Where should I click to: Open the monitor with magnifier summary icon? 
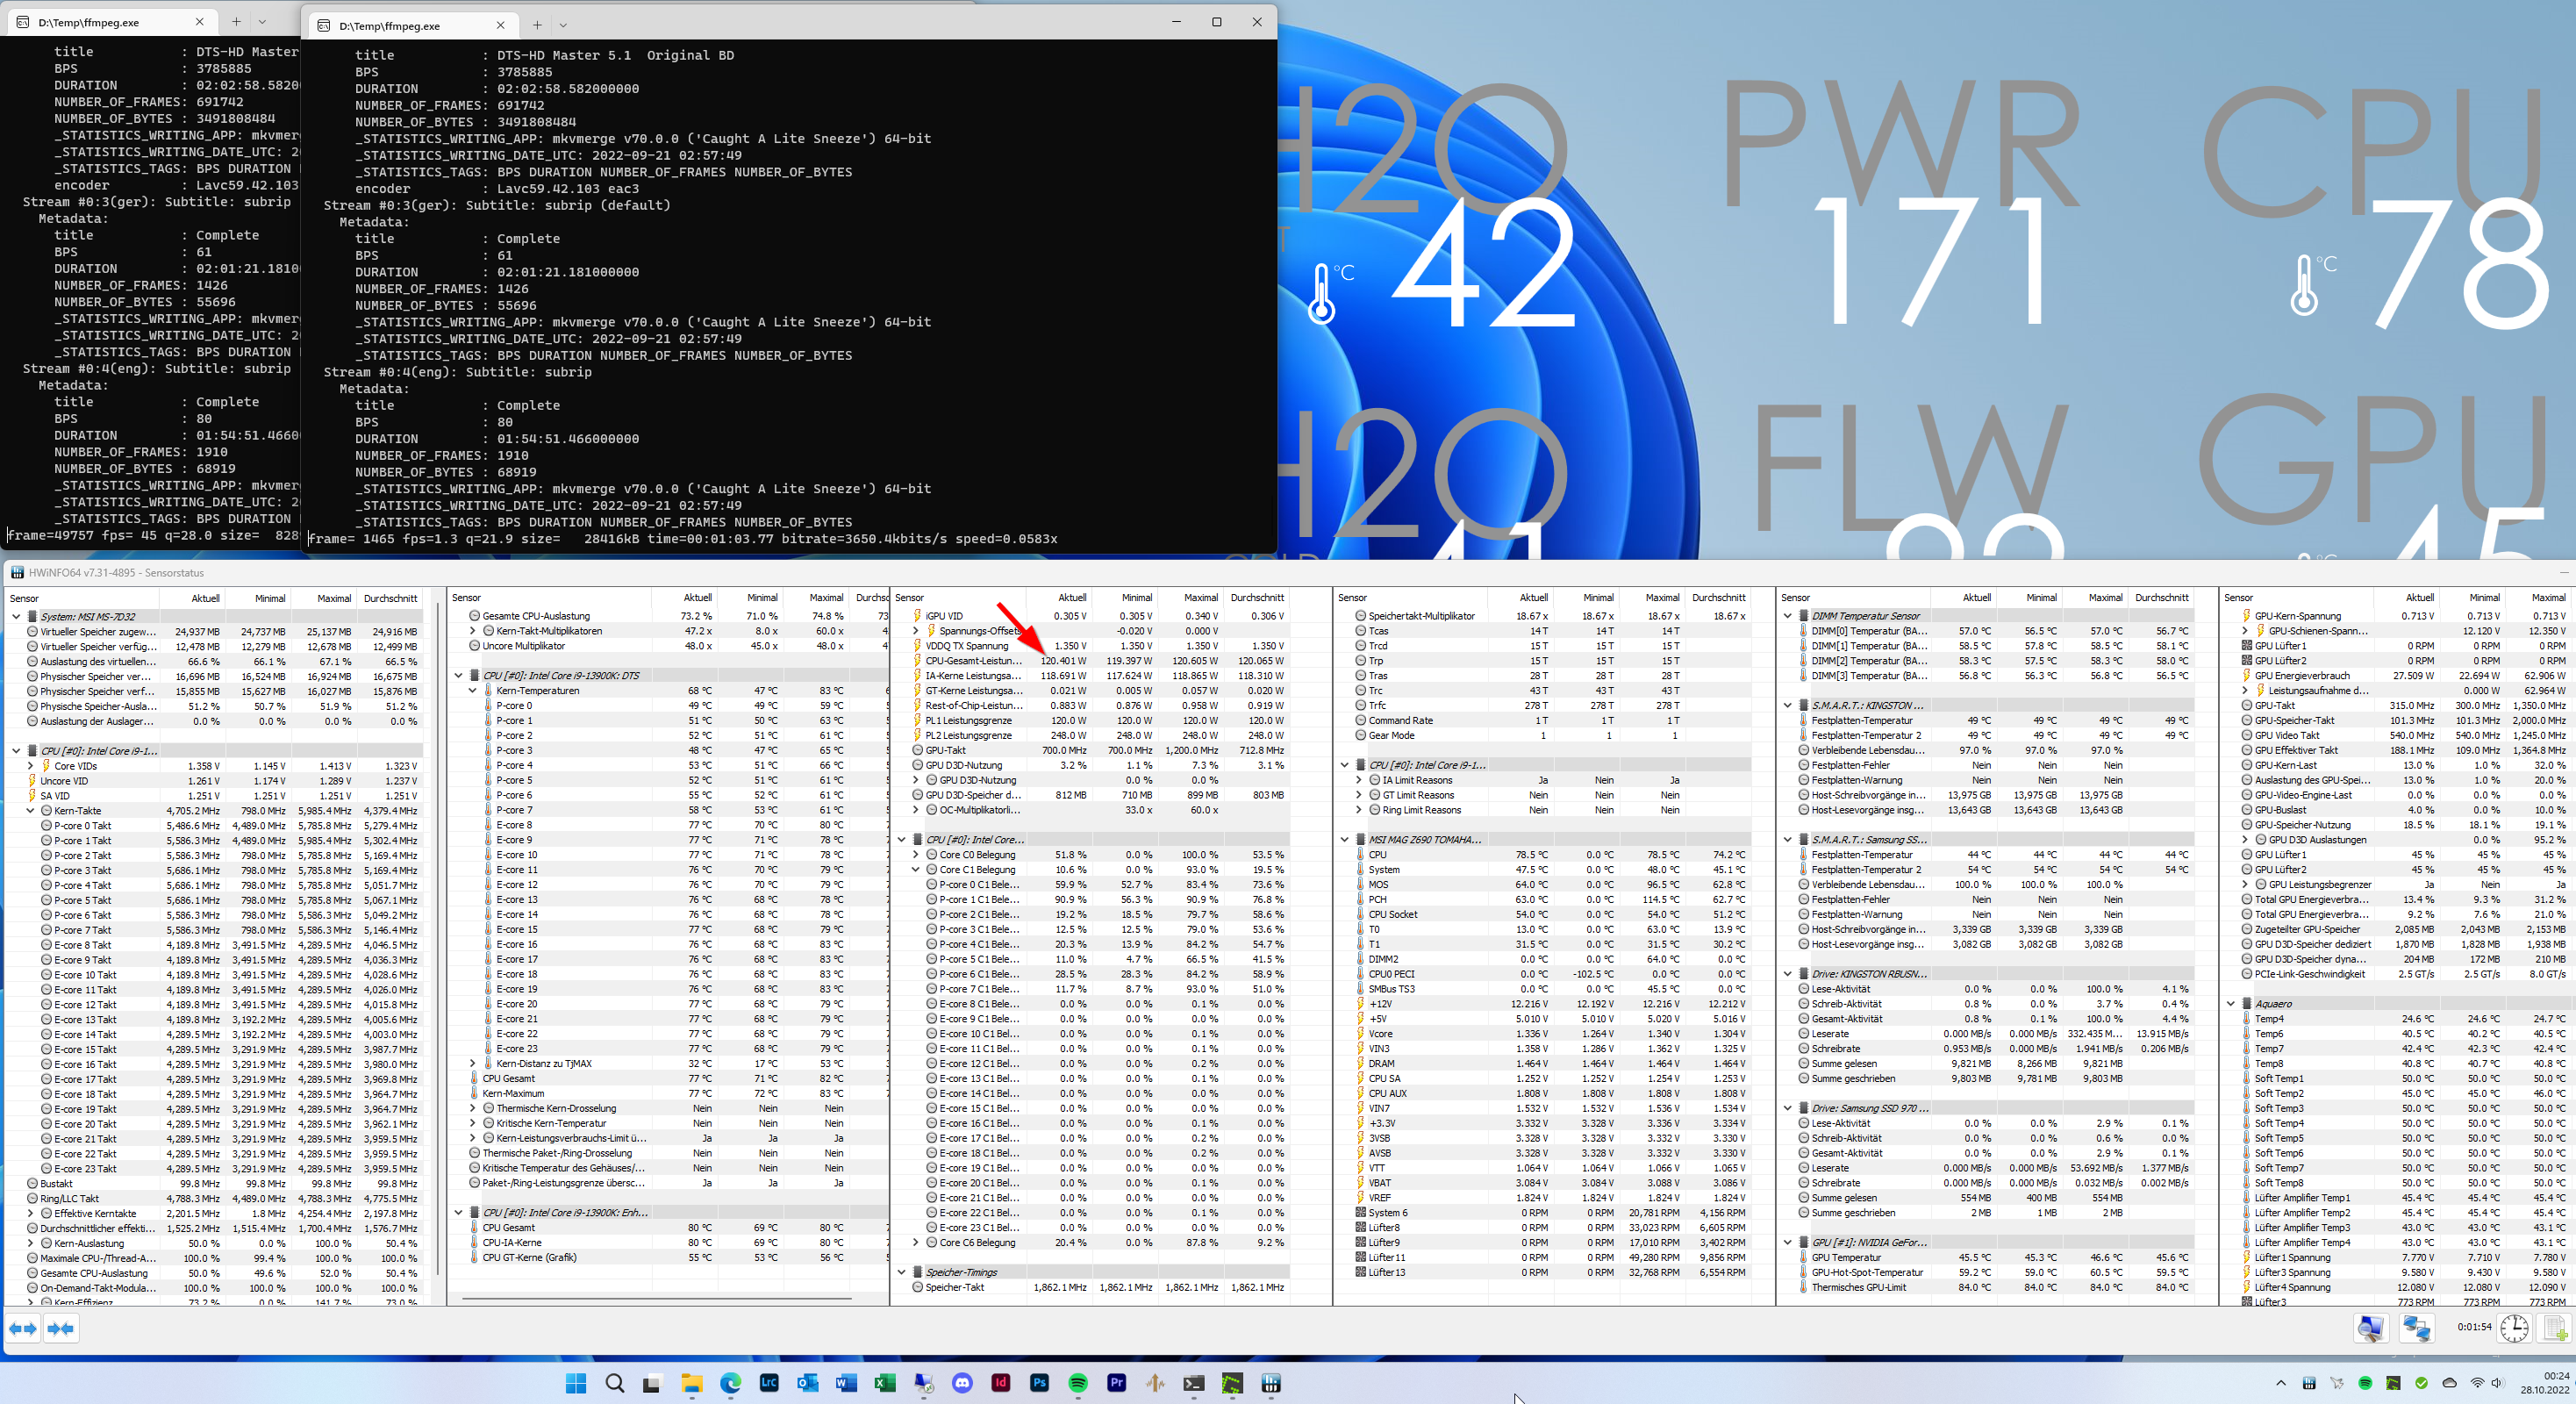pyautogui.click(x=2370, y=1328)
